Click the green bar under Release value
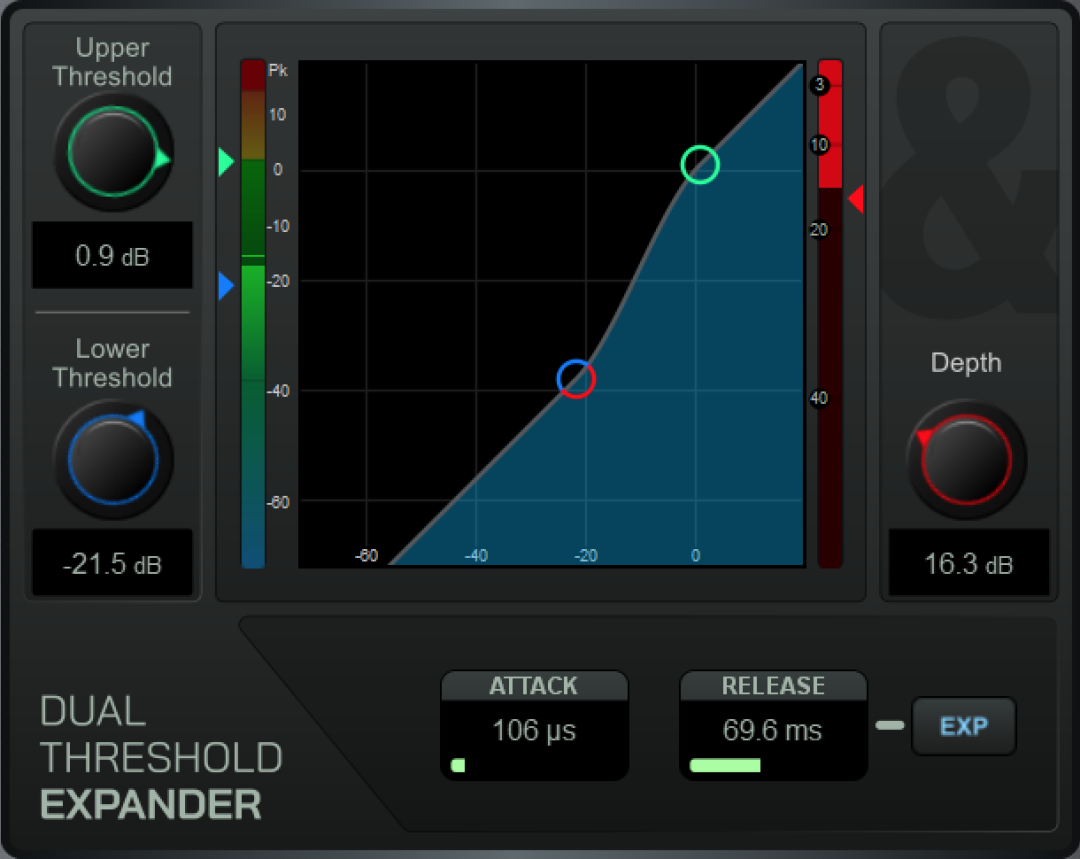 725,766
